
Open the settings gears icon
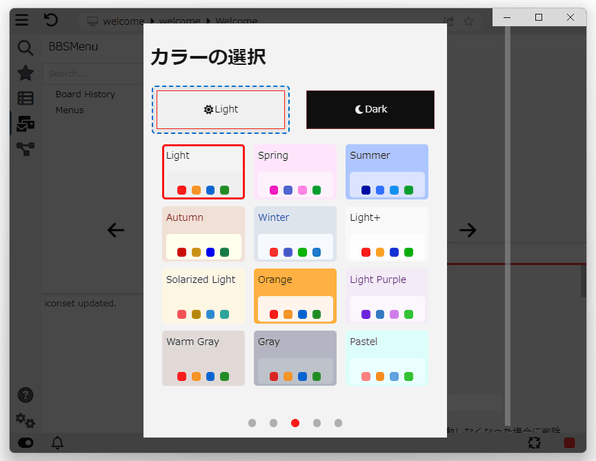click(25, 421)
